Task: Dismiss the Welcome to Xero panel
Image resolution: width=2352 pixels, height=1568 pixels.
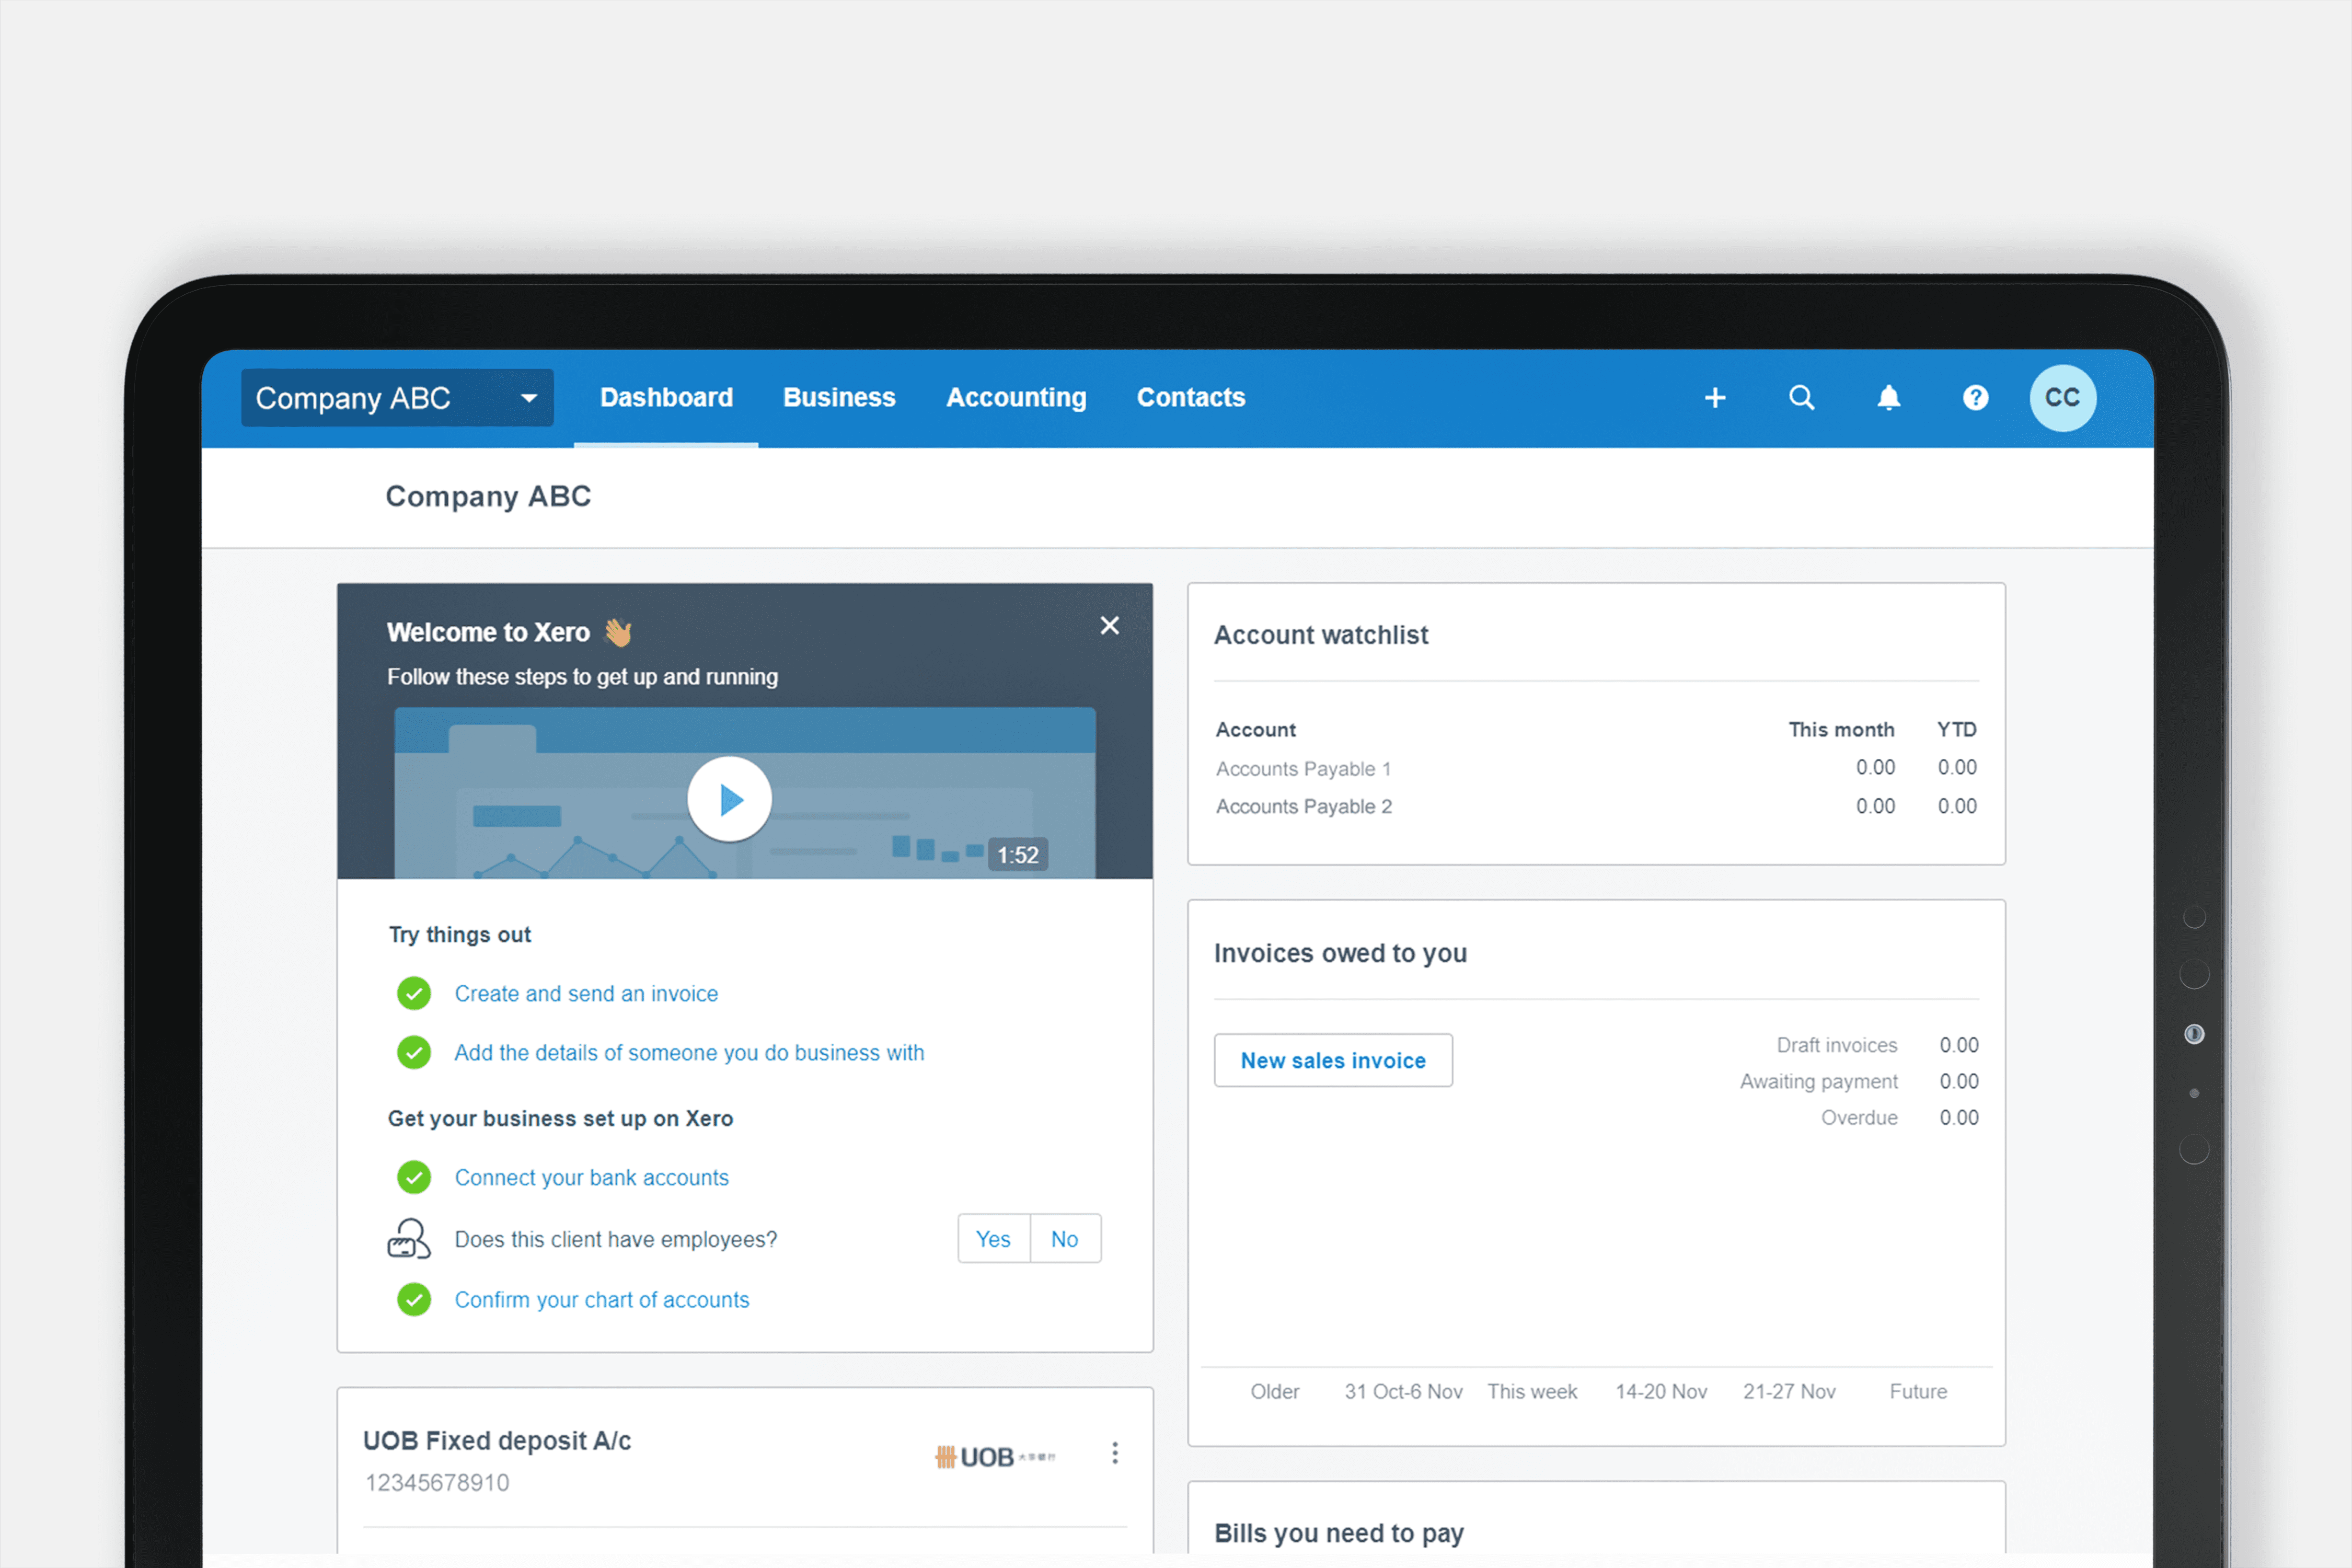Action: click(1109, 626)
